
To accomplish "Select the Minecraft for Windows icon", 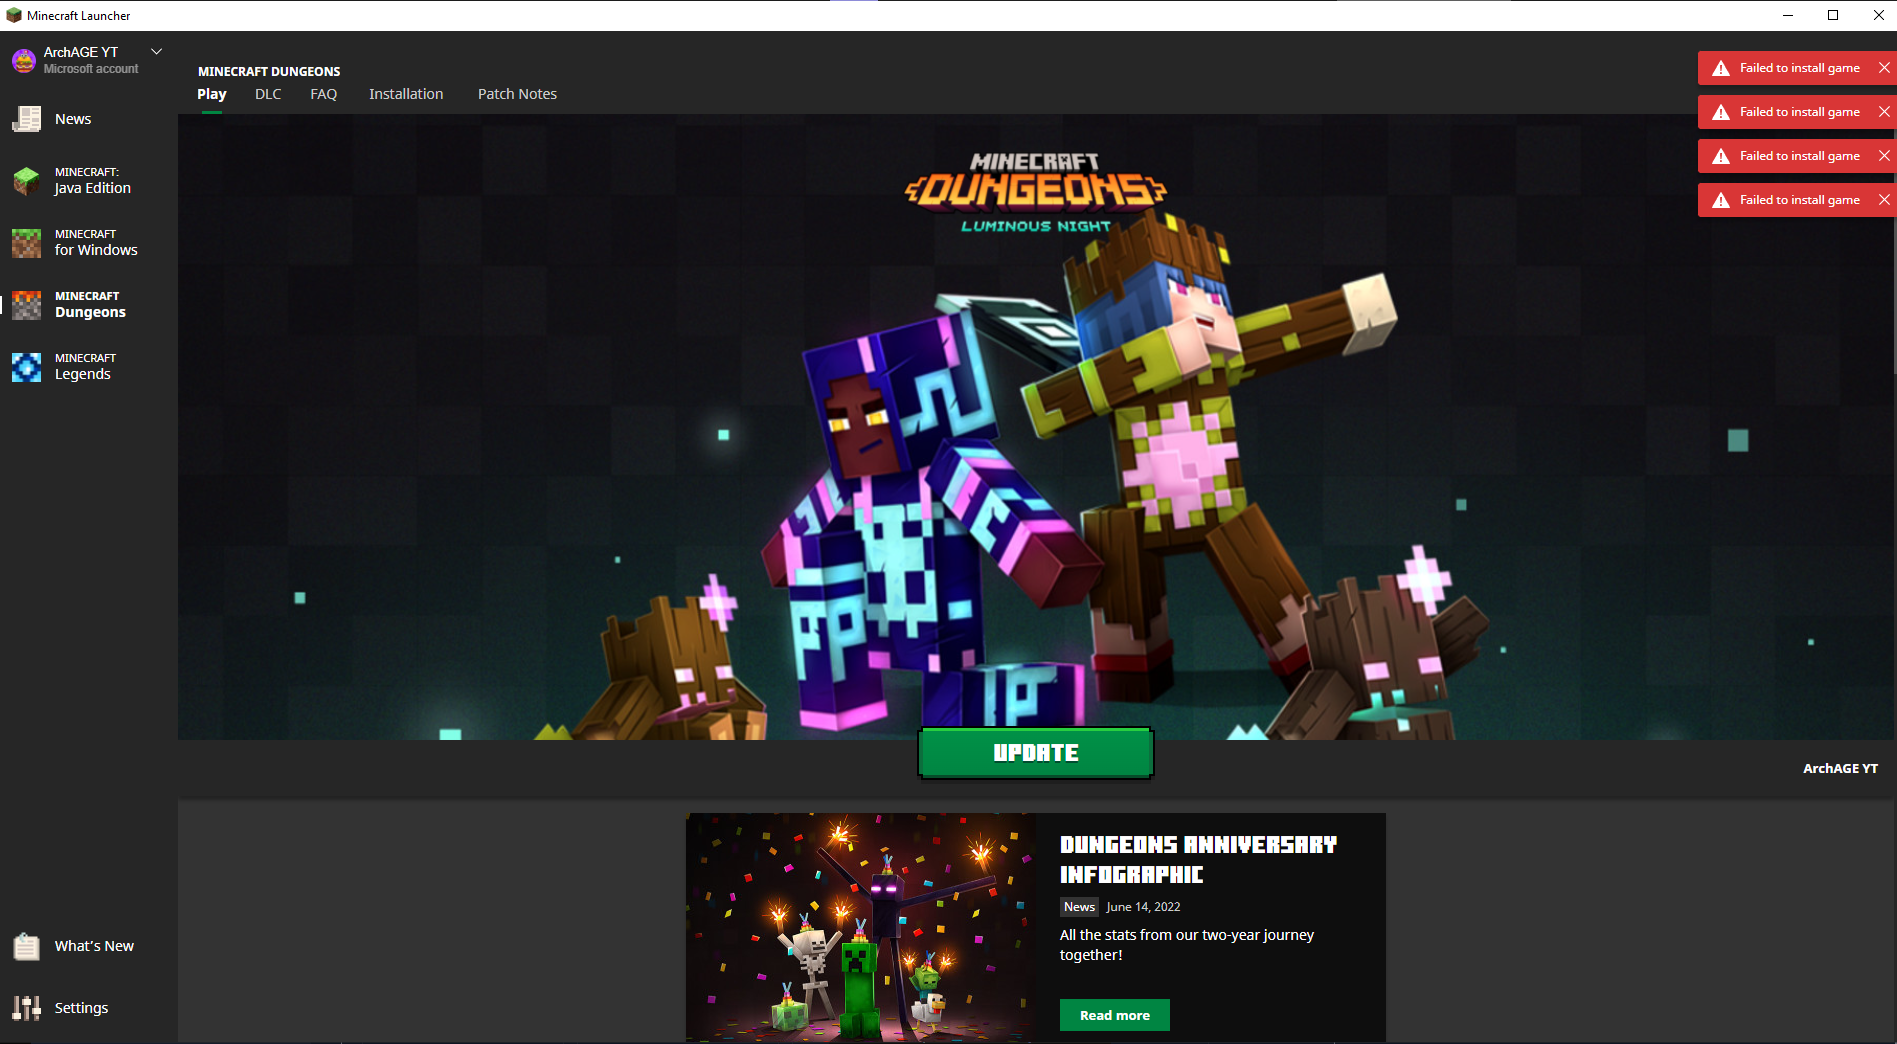I will tap(27, 243).
